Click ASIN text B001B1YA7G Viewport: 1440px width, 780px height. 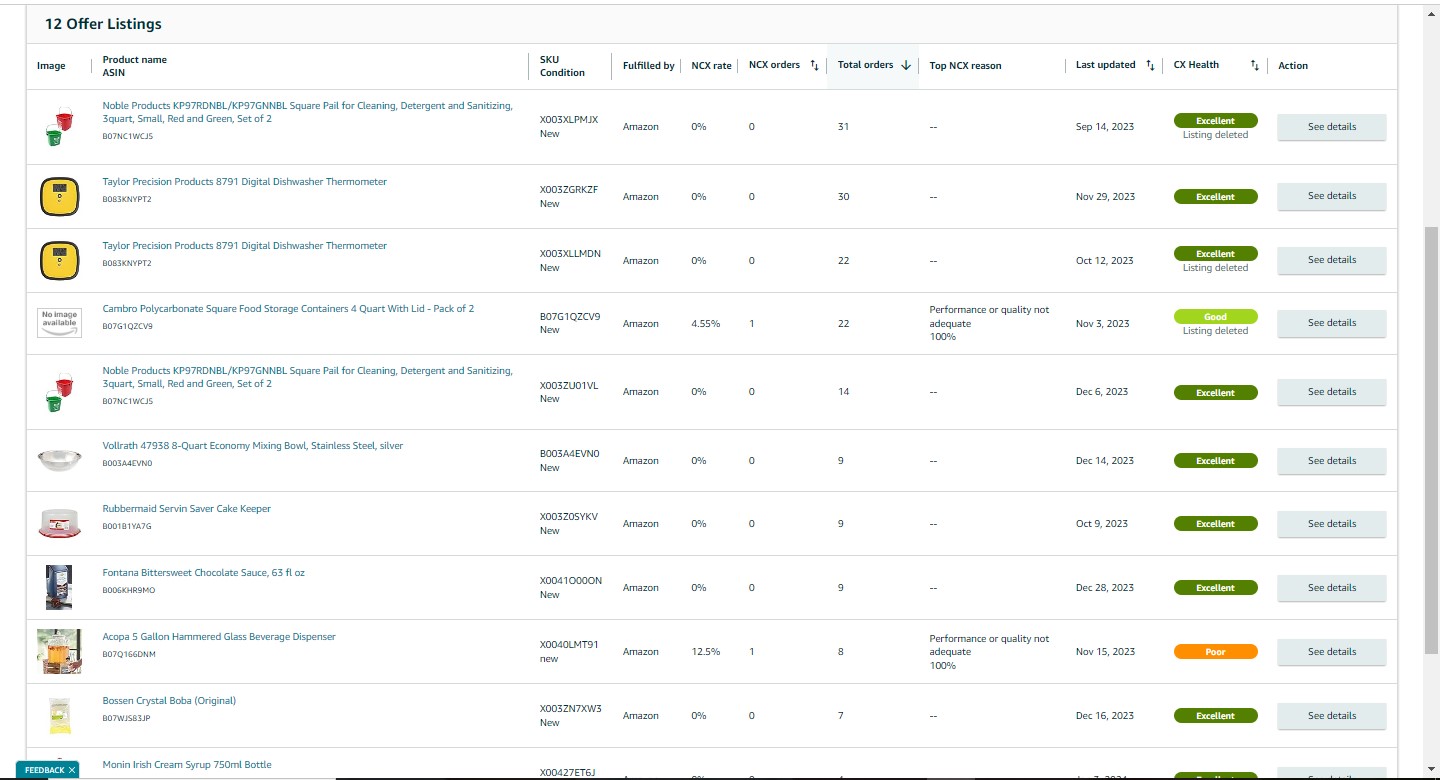pyautogui.click(x=127, y=526)
